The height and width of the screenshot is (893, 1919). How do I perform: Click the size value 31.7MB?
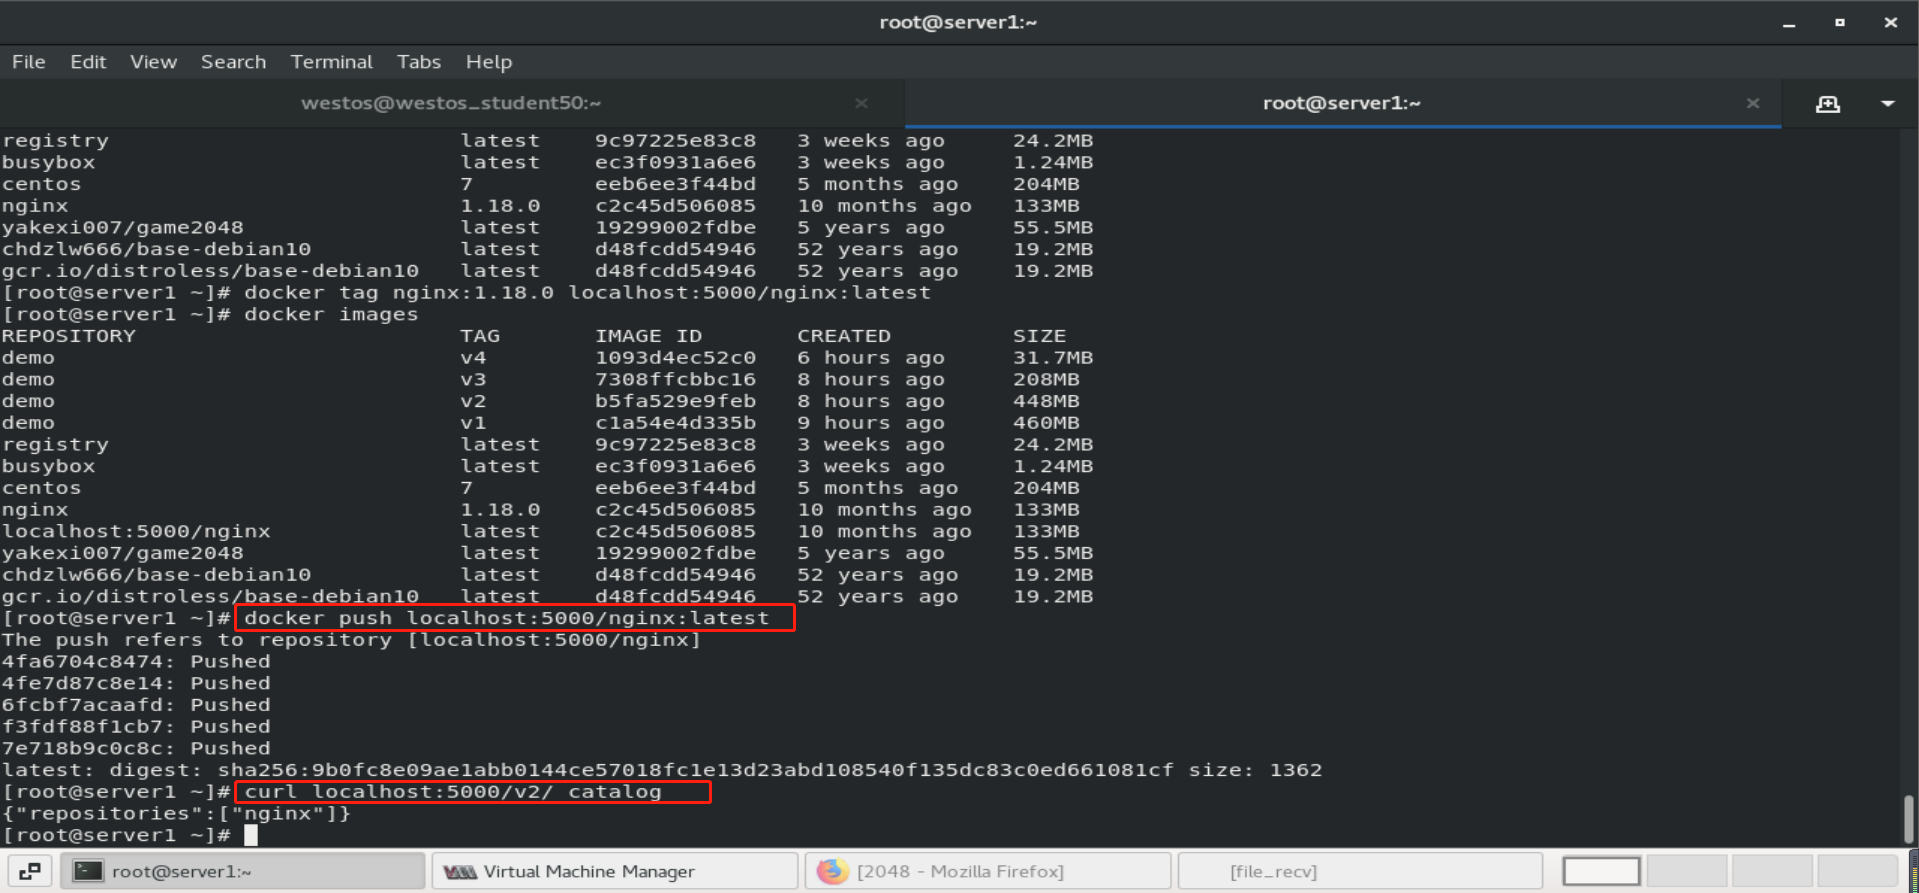coord(1053,358)
